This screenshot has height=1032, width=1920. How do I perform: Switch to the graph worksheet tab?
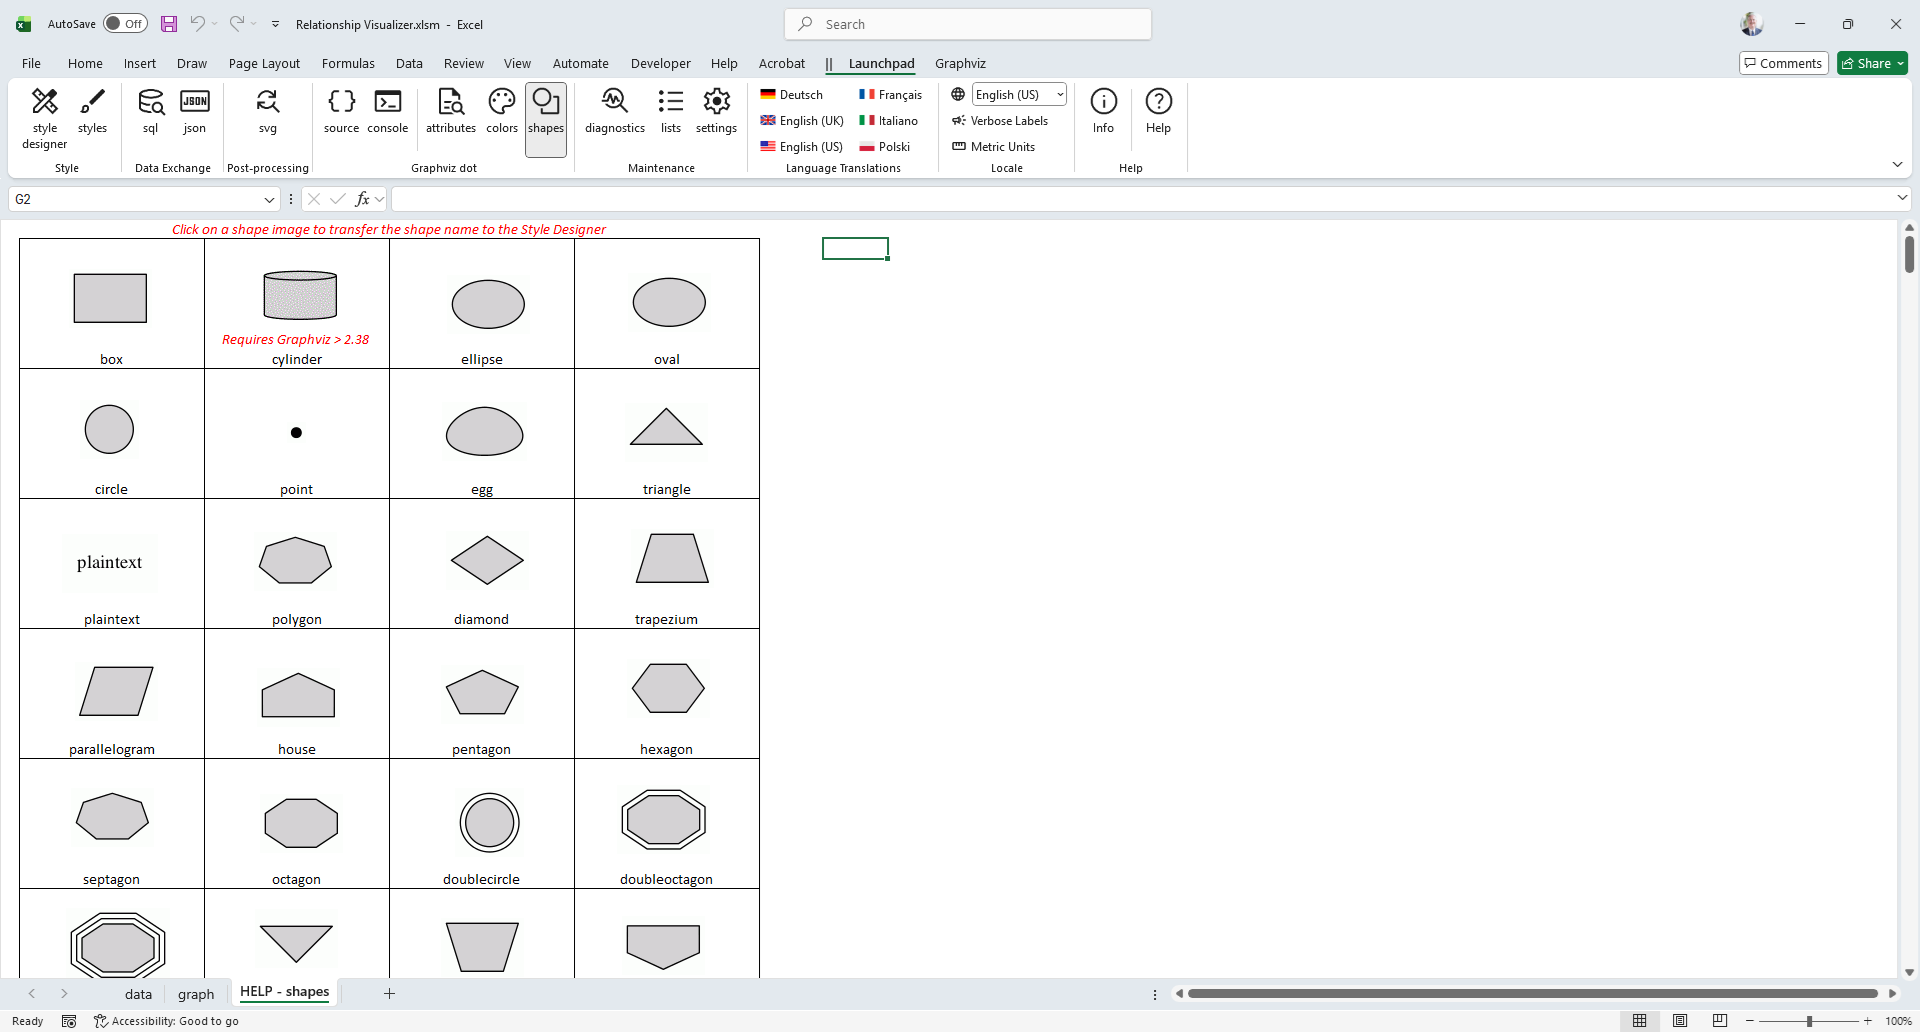[196, 994]
